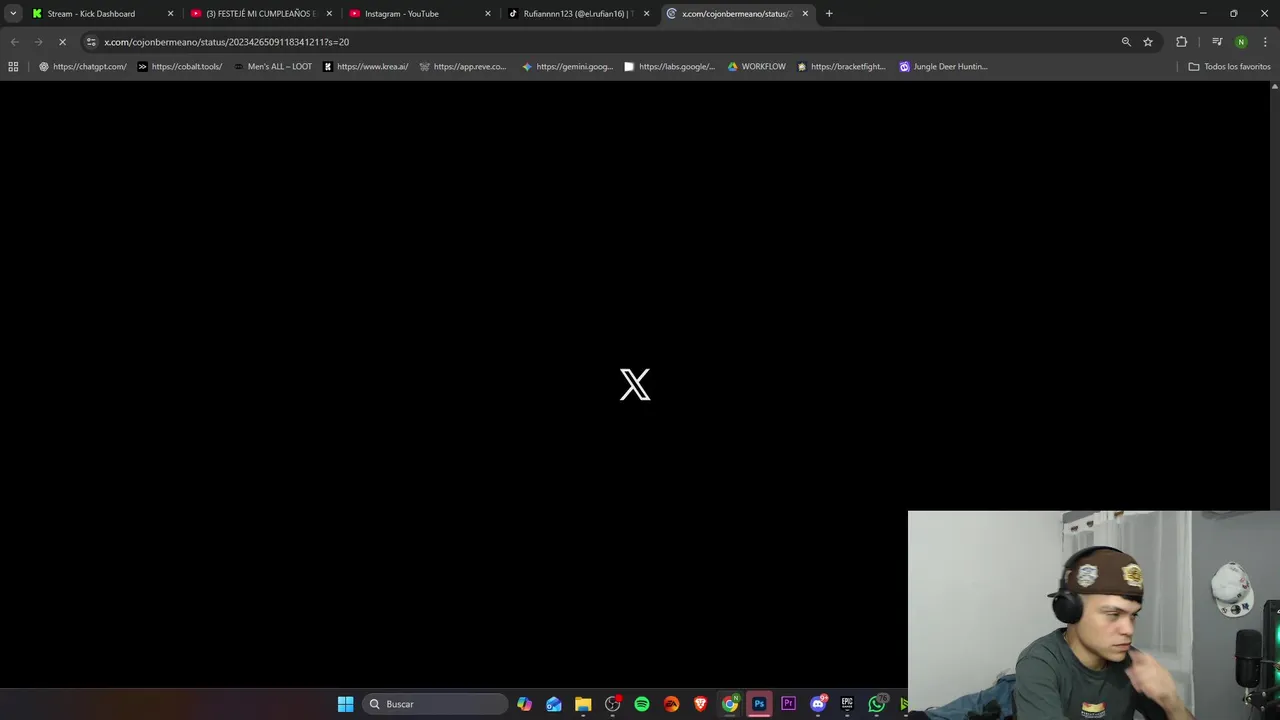
Task: Open the Men's ALL – LOOT bookmark
Action: point(272,67)
